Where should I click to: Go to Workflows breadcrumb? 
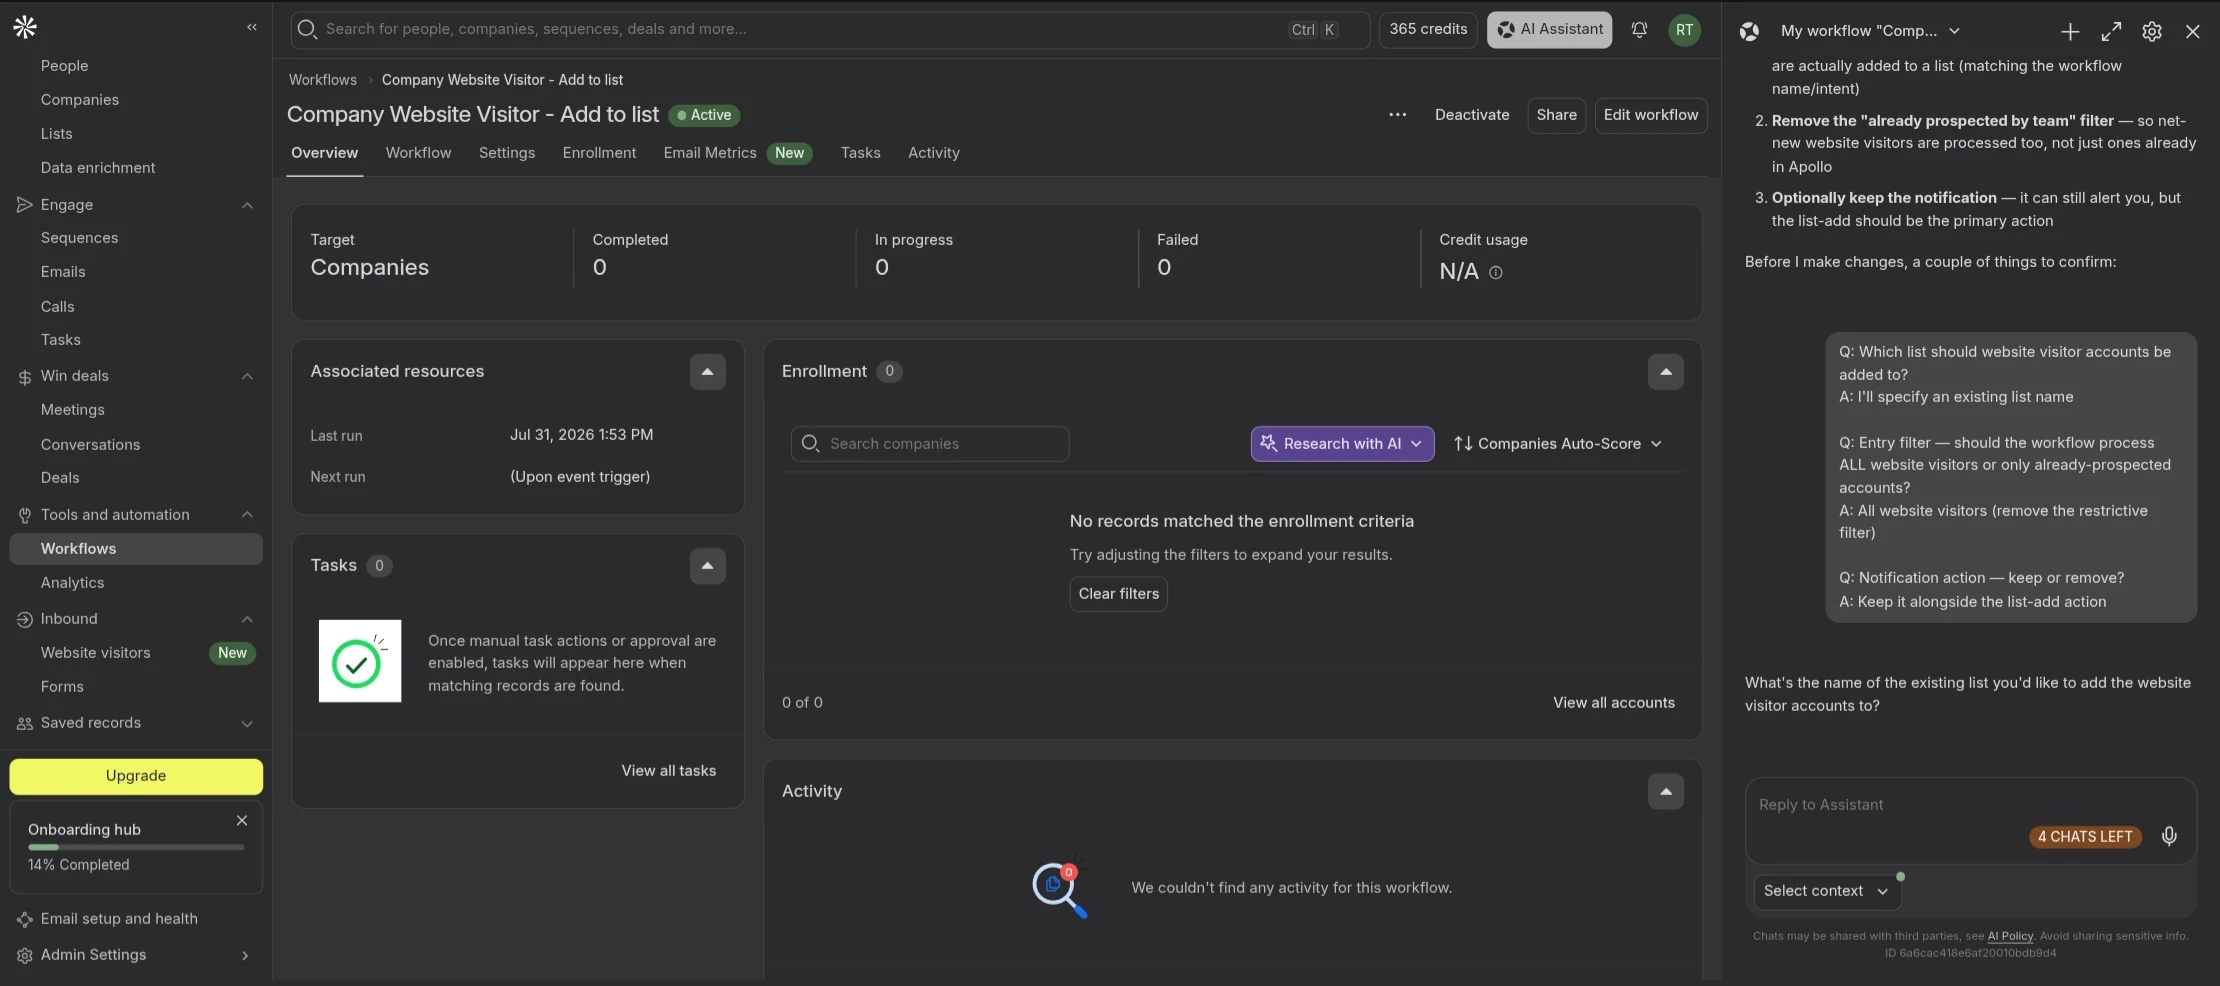click(323, 80)
